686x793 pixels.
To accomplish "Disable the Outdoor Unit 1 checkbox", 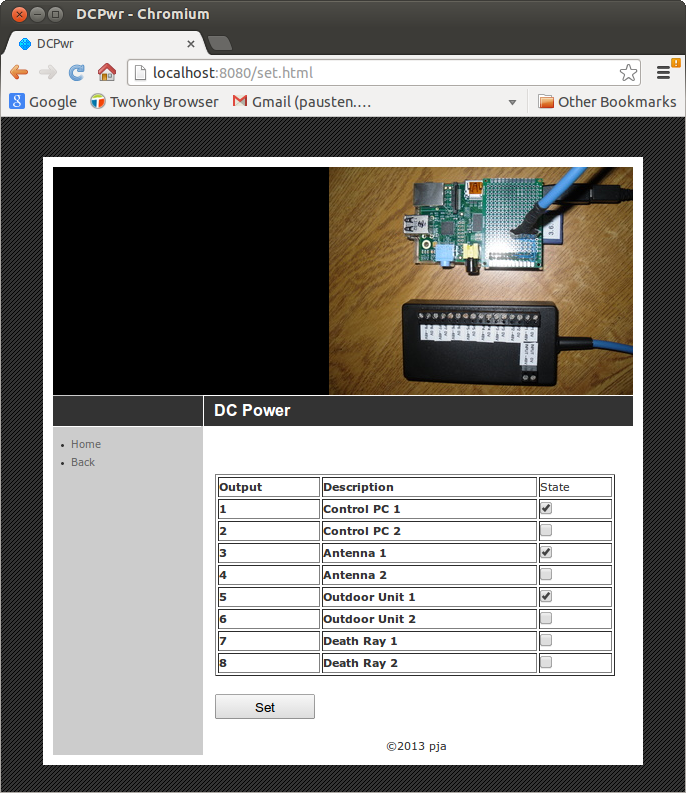I will coord(546,597).
